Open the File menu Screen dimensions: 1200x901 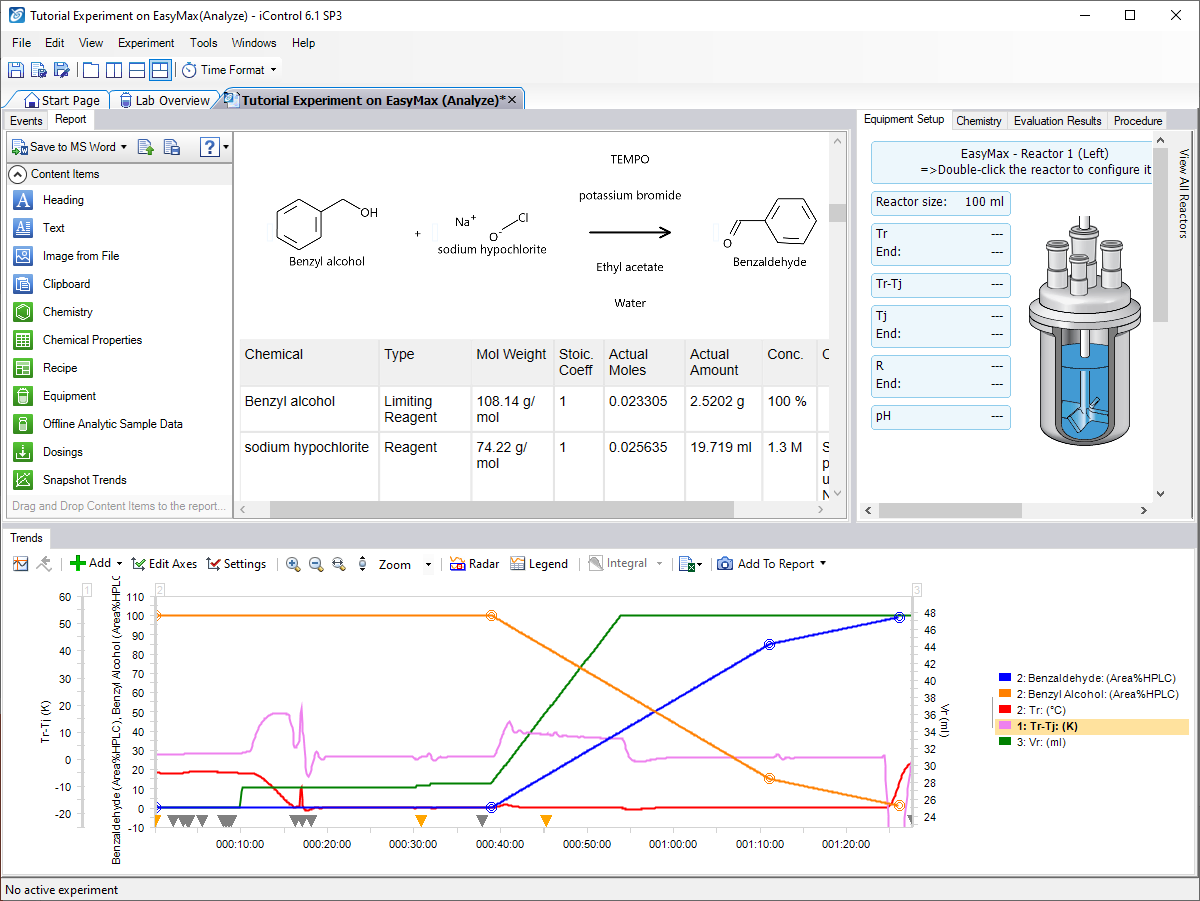coord(22,43)
